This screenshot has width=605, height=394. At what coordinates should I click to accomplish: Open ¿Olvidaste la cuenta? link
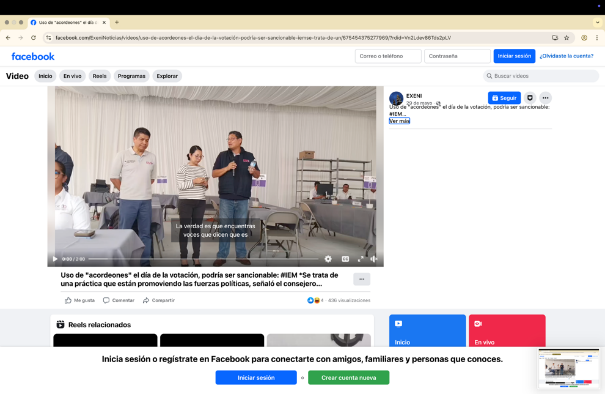tap(566, 56)
